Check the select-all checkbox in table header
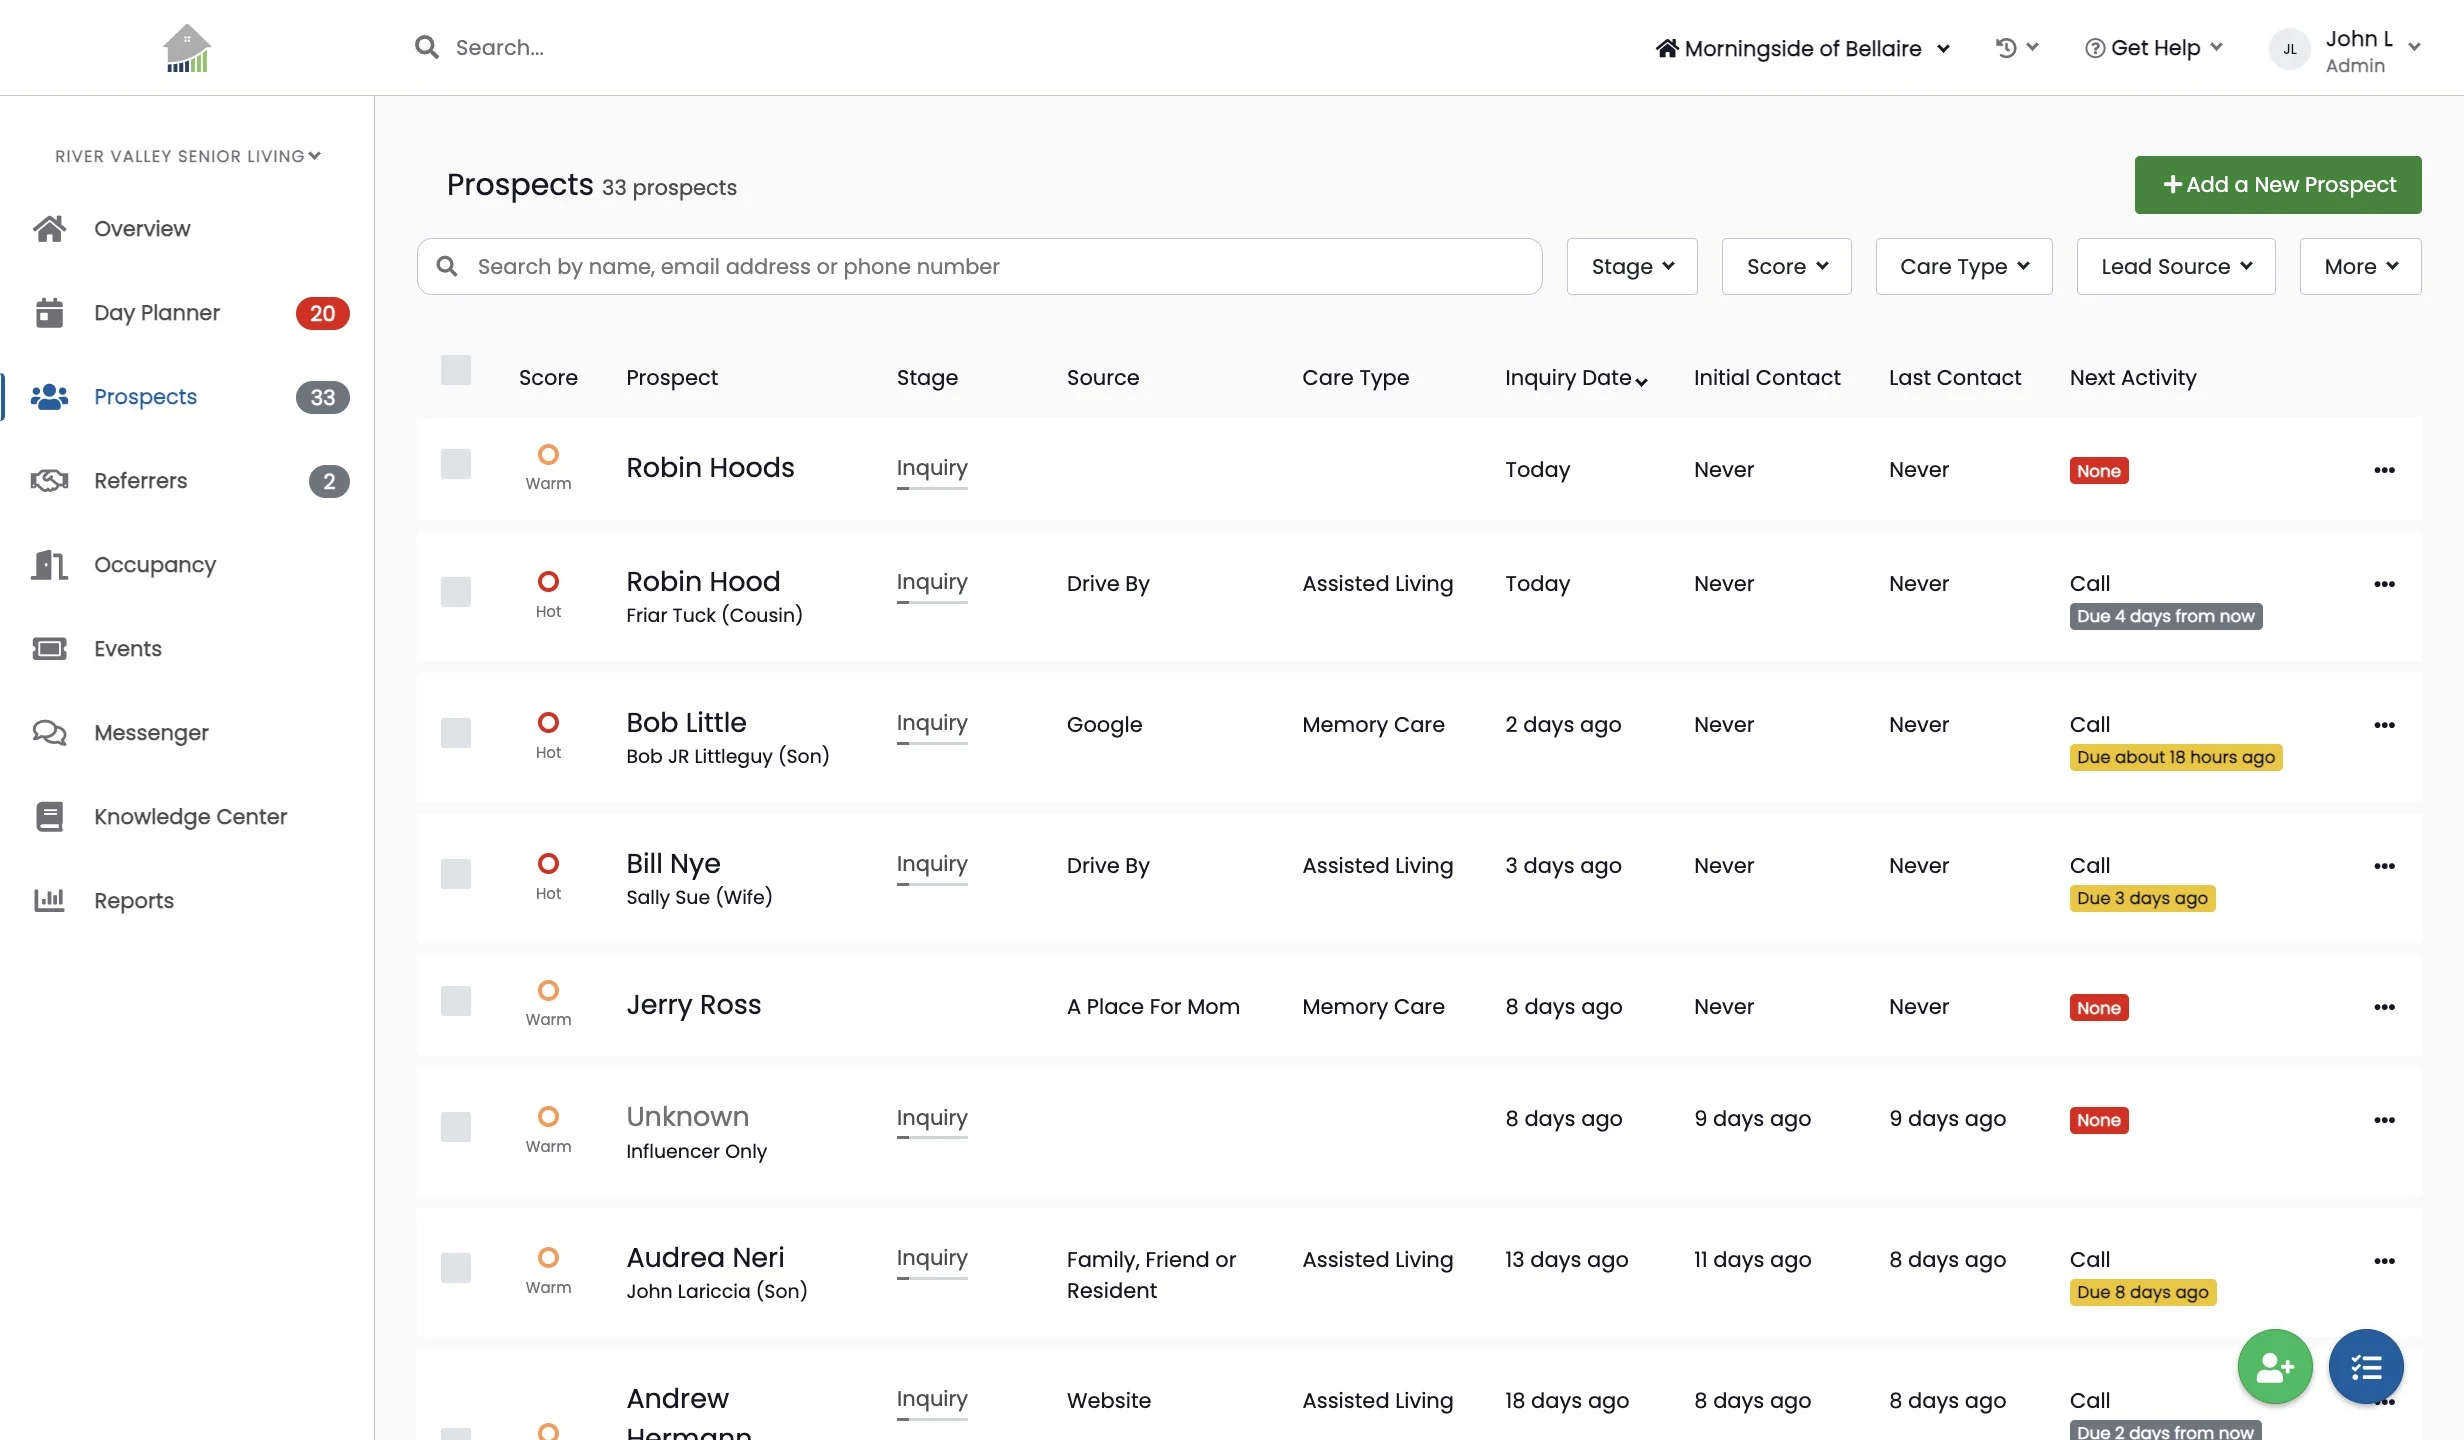The height and width of the screenshot is (1440, 2464). (456, 371)
